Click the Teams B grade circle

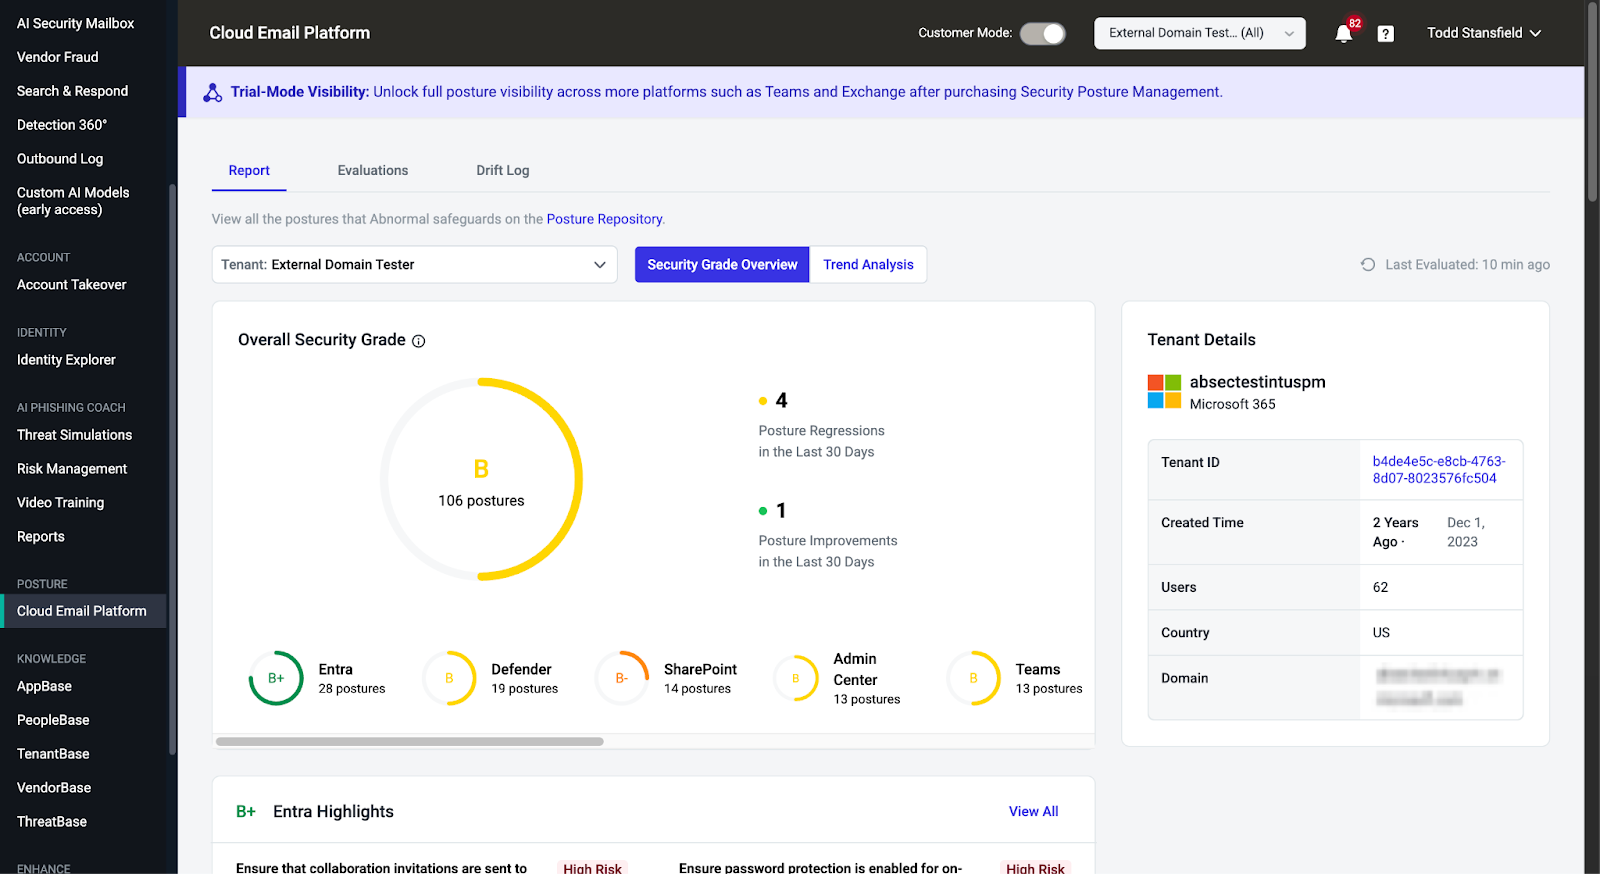click(x=973, y=678)
